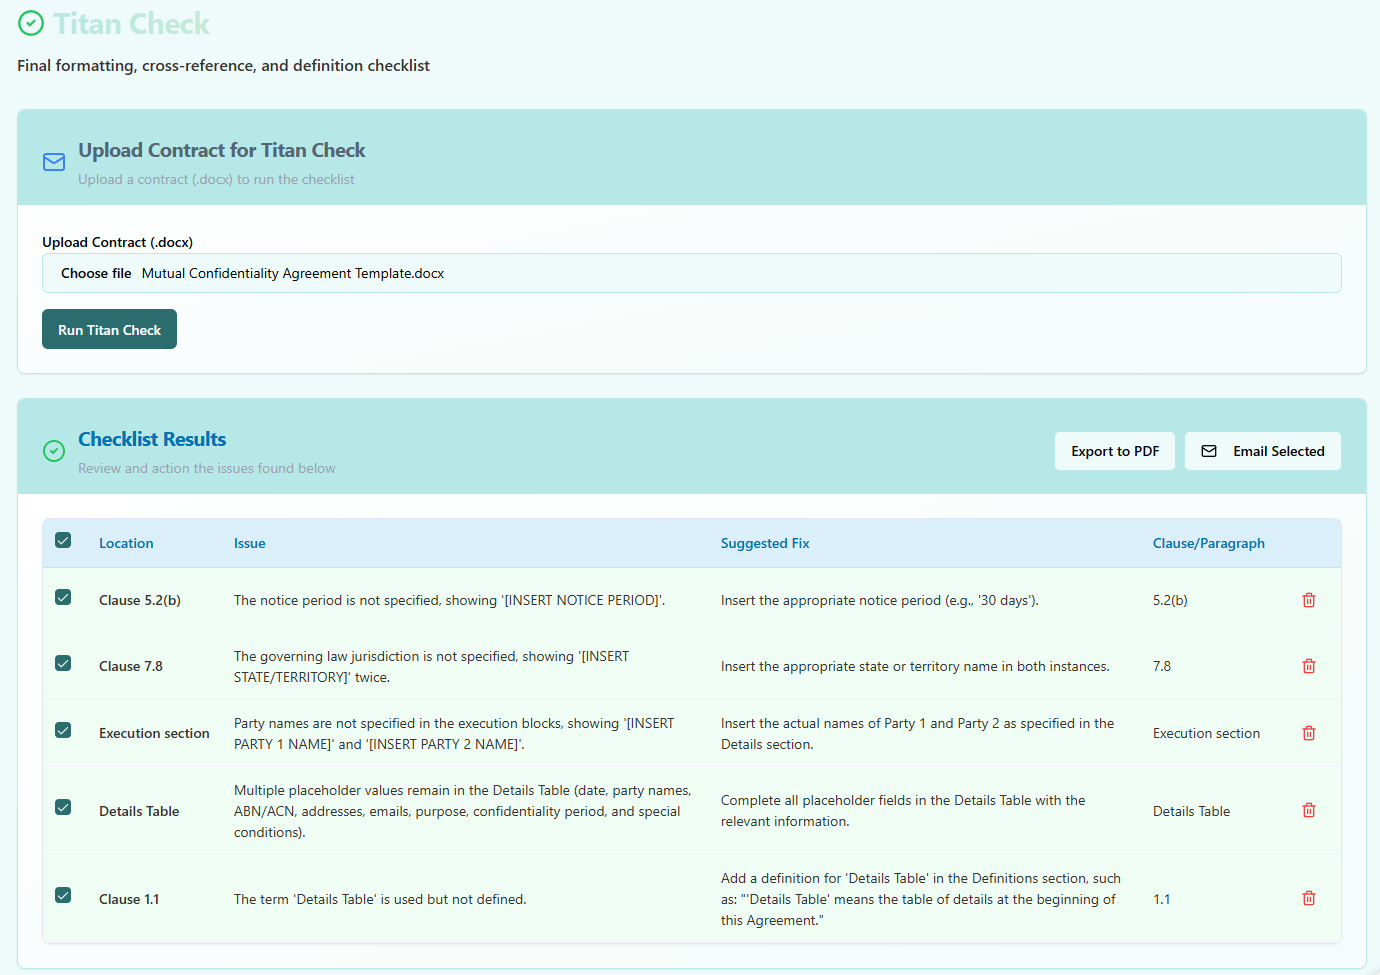Click Choose file to upload a contract
1380x975 pixels.
(x=96, y=273)
